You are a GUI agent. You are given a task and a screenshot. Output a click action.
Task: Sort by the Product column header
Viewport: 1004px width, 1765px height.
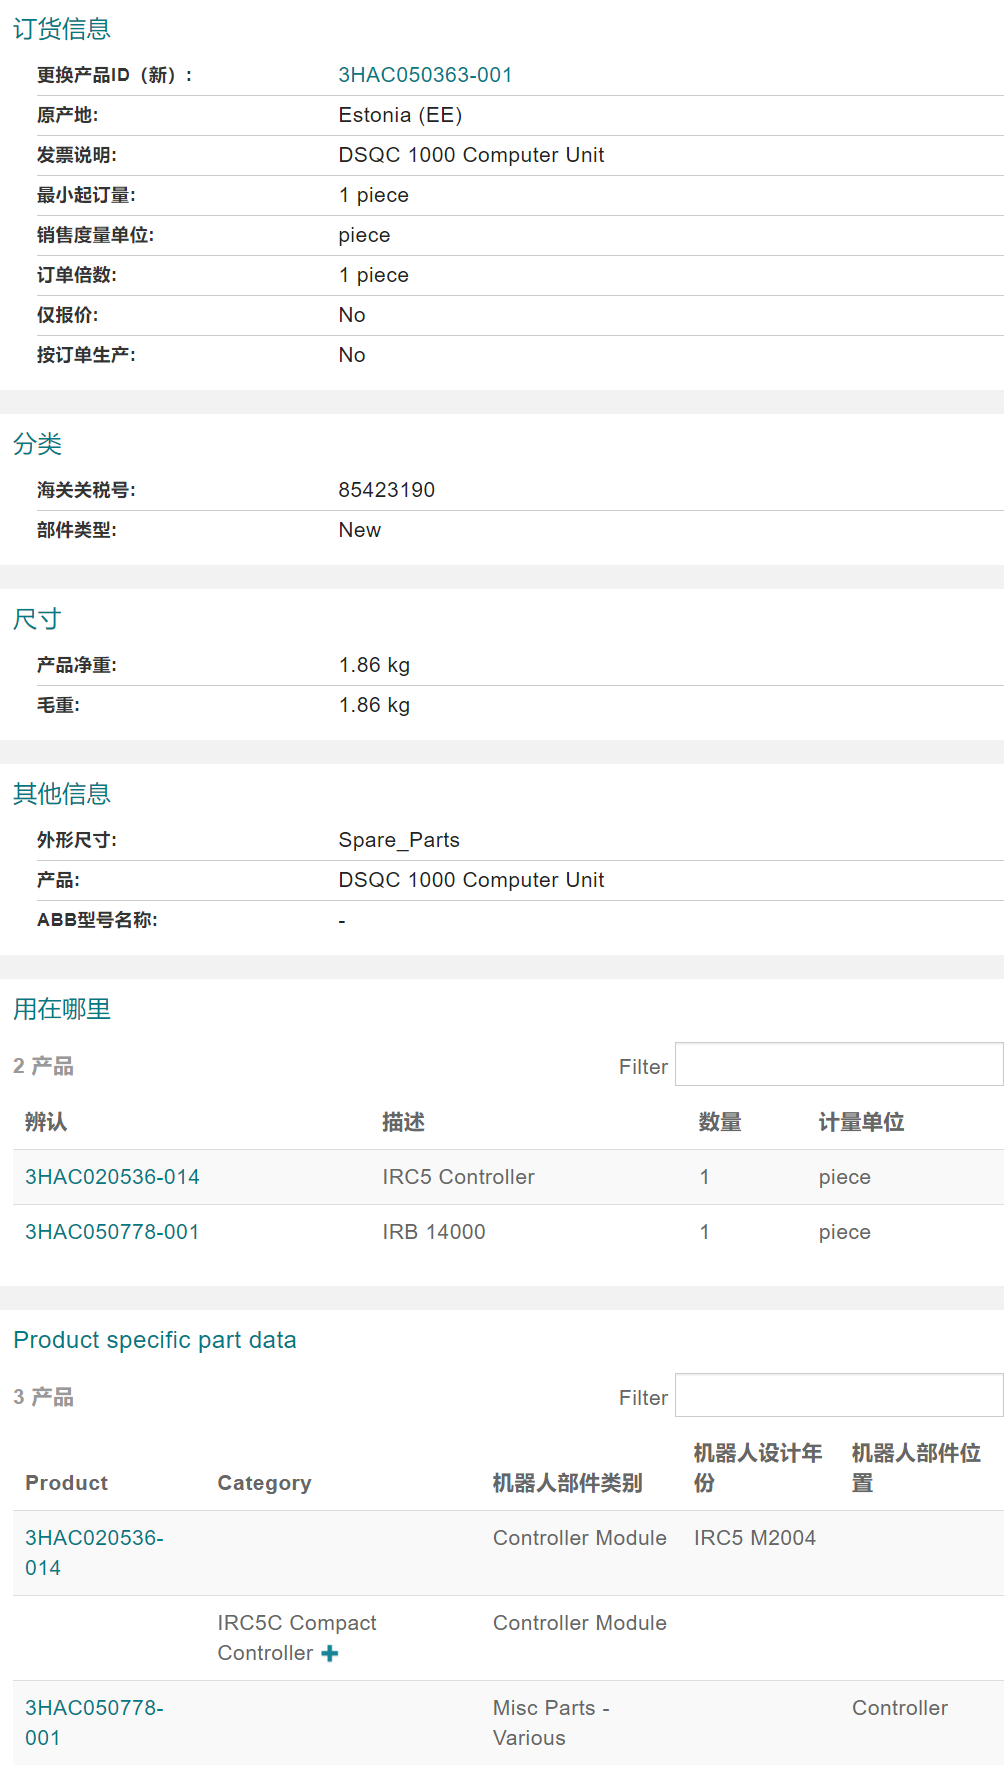[67, 1483]
